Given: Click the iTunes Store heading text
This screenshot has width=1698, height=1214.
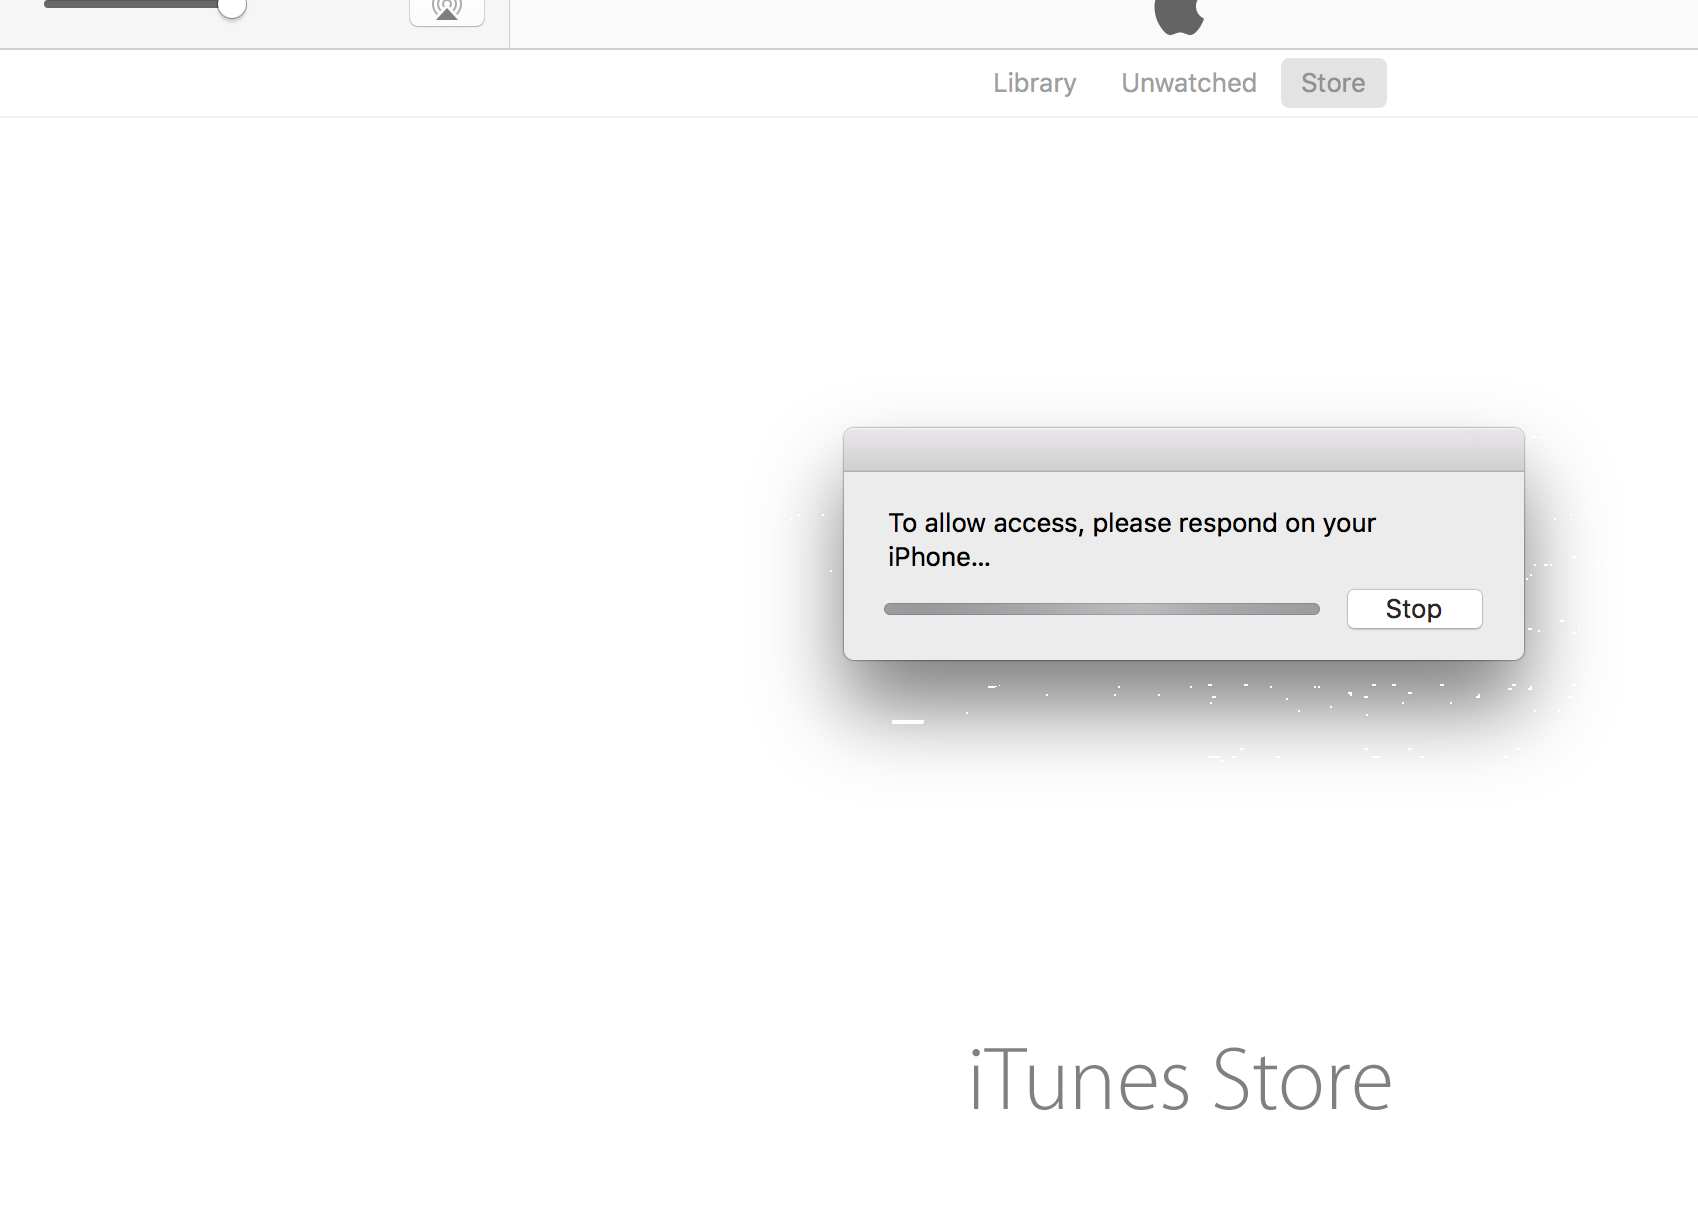Looking at the screenshot, I should pyautogui.click(x=1180, y=1080).
